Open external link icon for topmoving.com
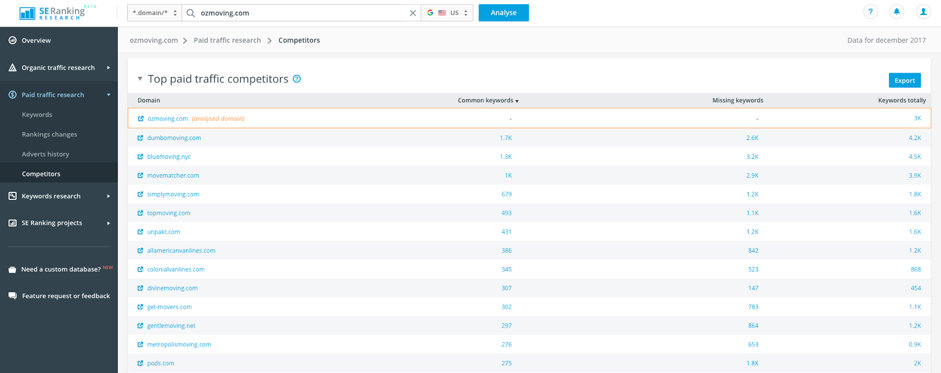This screenshot has width=941, height=373. pyautogui.click(x=140, y=213)
